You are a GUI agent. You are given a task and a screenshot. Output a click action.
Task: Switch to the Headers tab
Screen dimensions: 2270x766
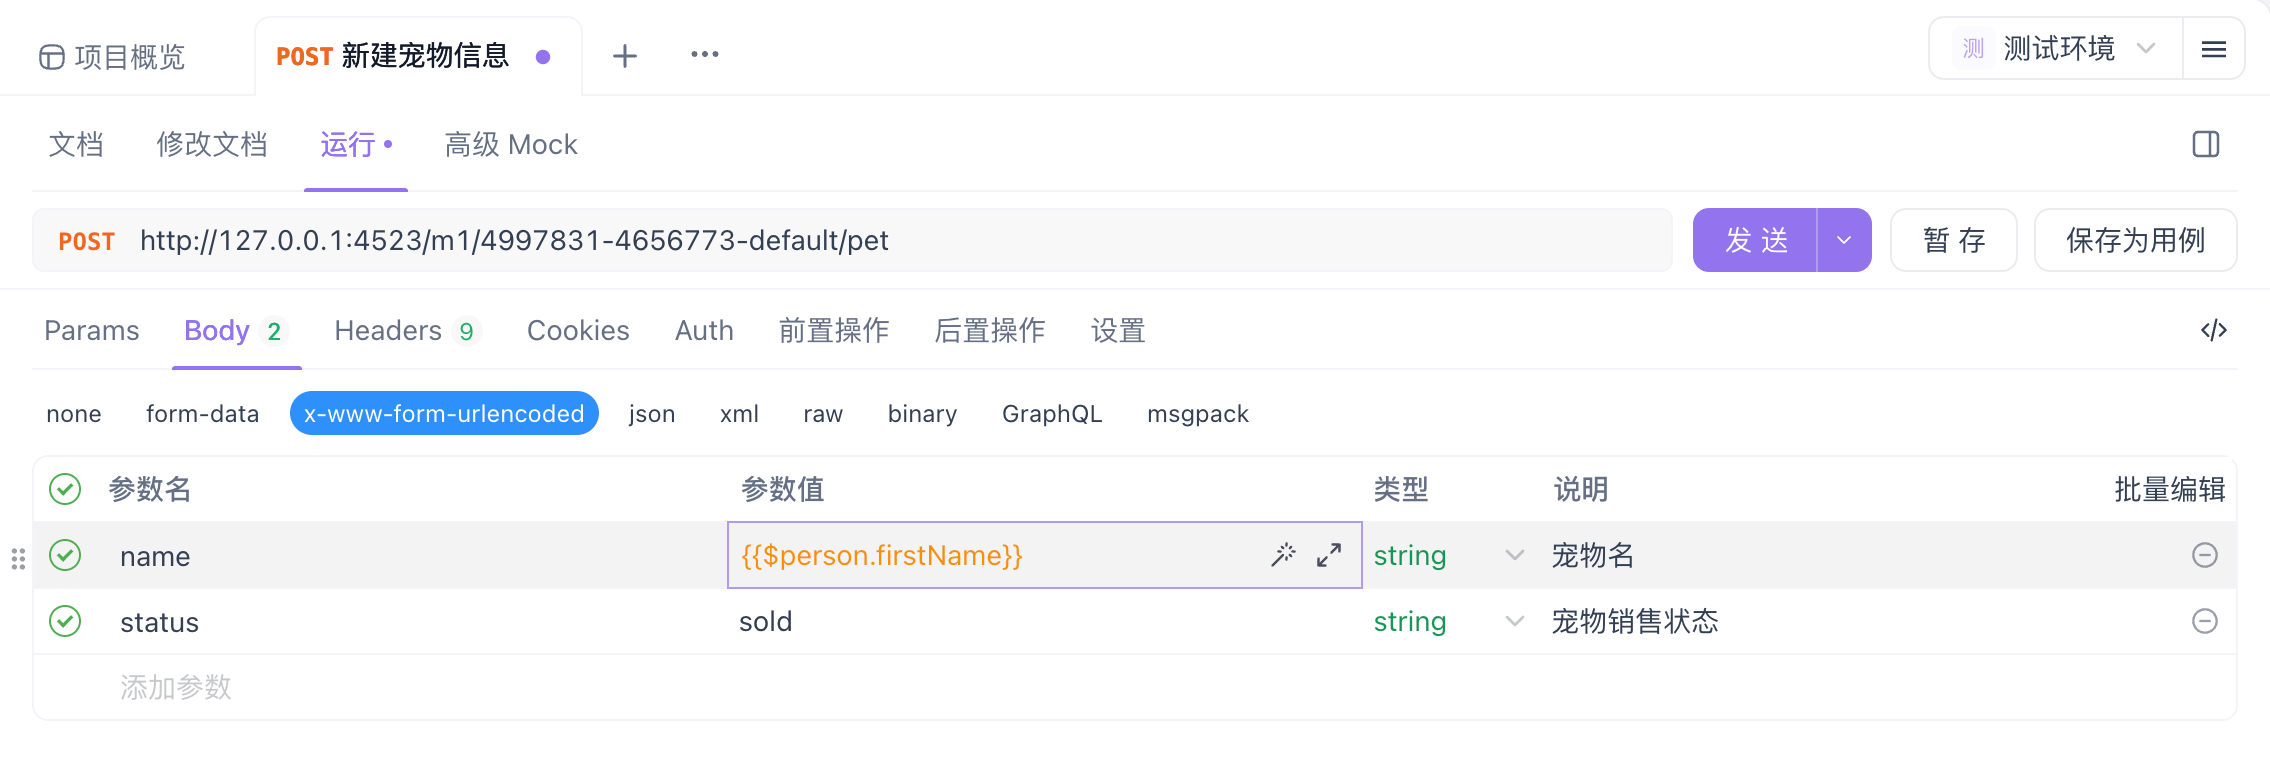406,331
